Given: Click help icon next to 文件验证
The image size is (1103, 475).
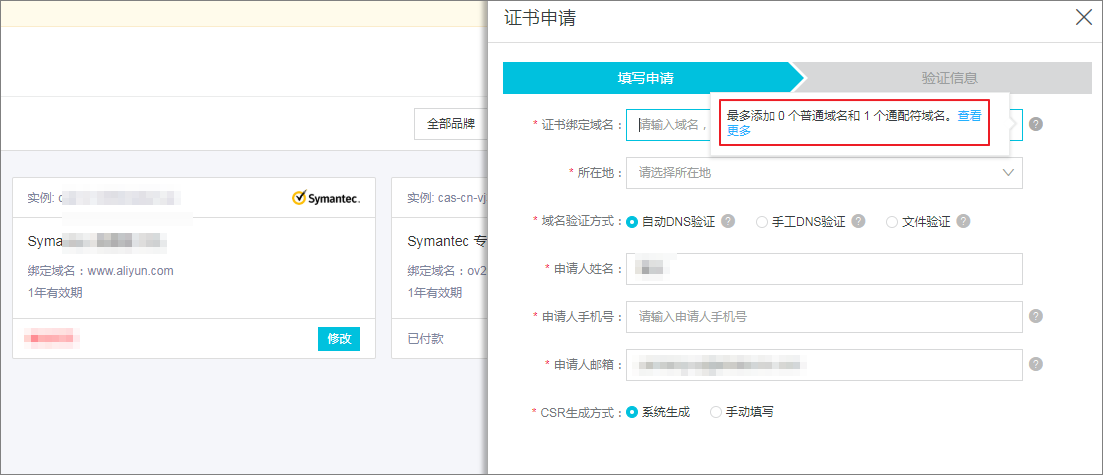Looking at the screenshot, I should tap(963, 221).
